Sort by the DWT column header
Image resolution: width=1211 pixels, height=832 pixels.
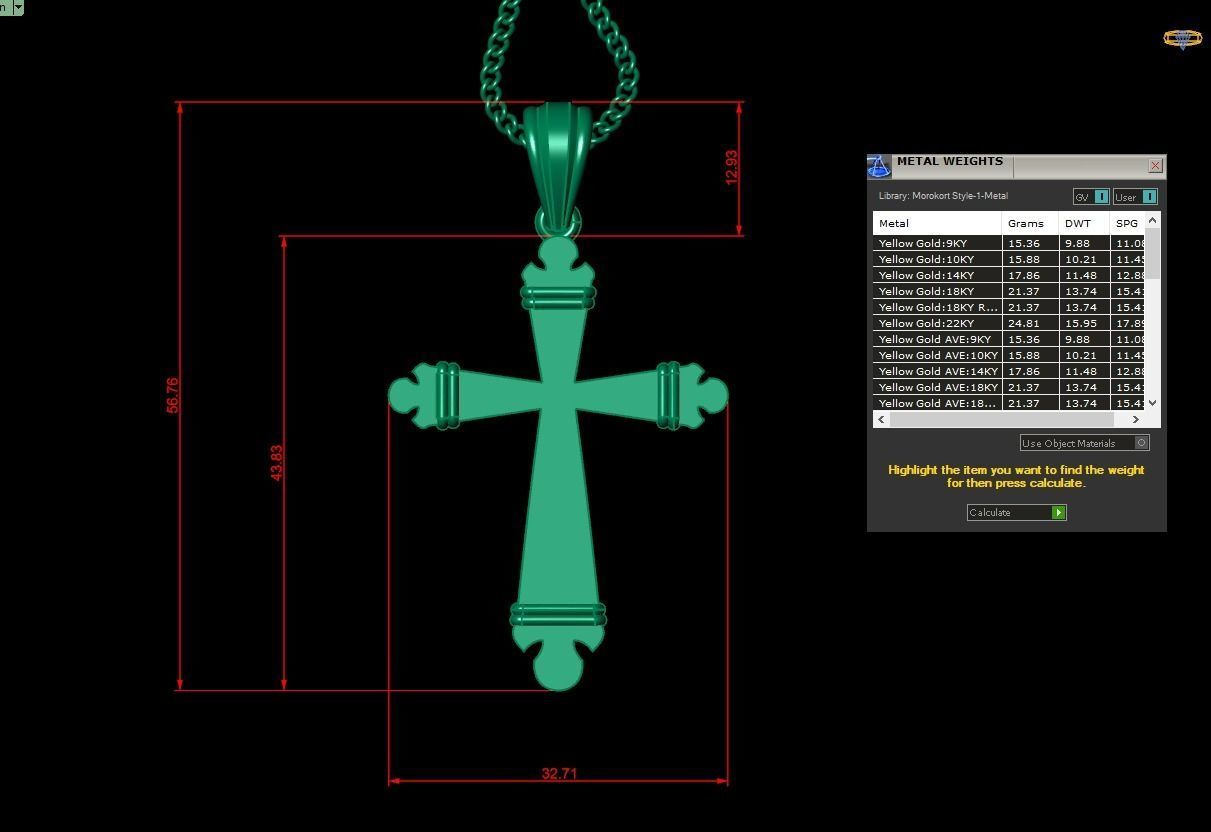coord(1084,224)
